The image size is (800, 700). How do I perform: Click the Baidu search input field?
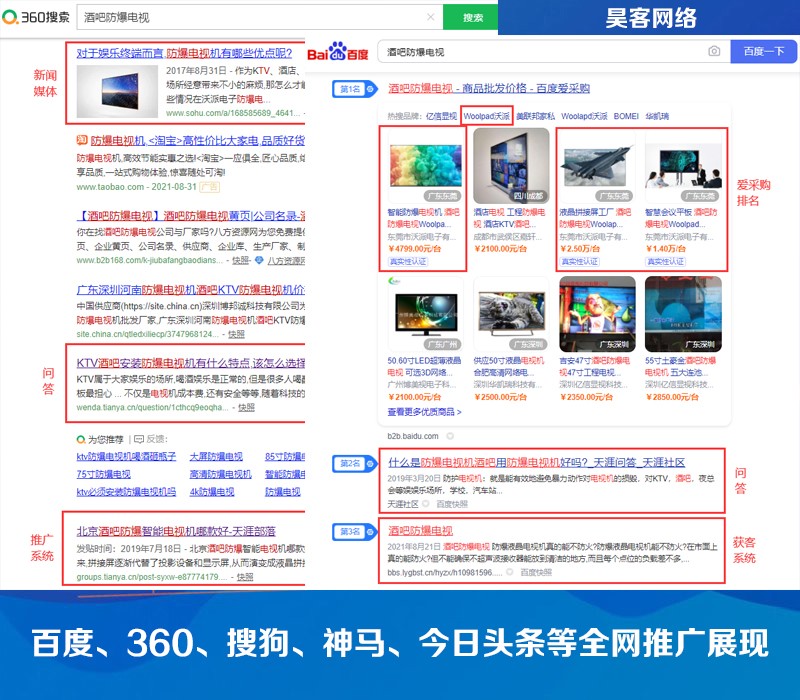pos(540,51)
